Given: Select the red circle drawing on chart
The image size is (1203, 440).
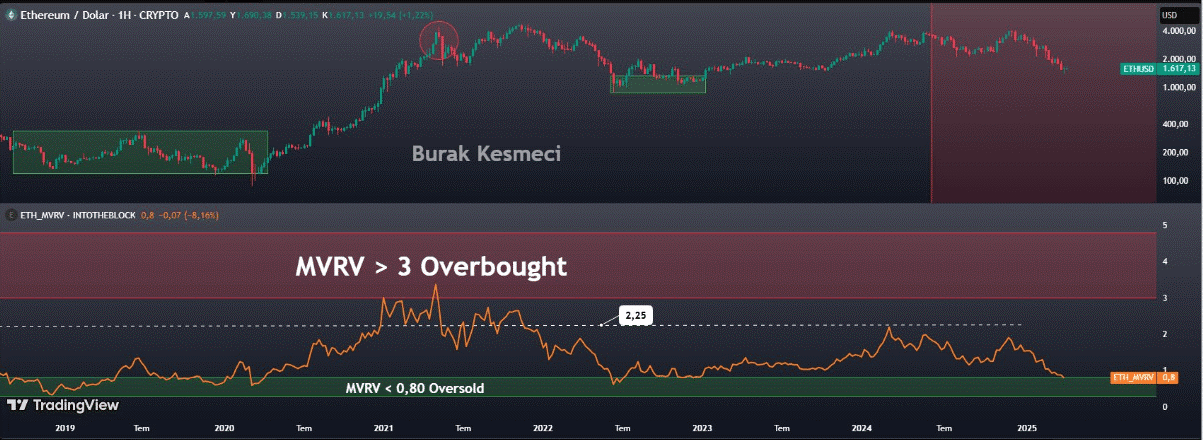Looking at the screenshot, I should click(438, 42).
